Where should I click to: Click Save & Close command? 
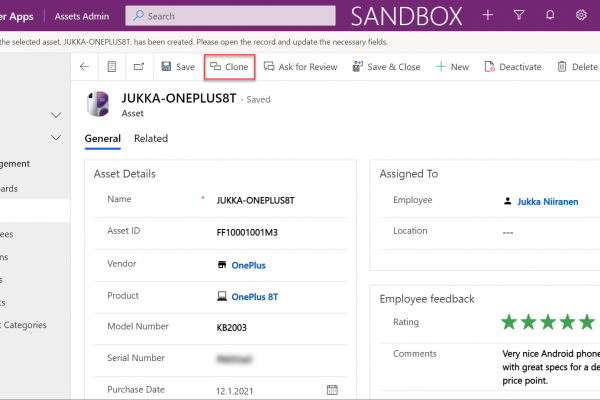386,67
